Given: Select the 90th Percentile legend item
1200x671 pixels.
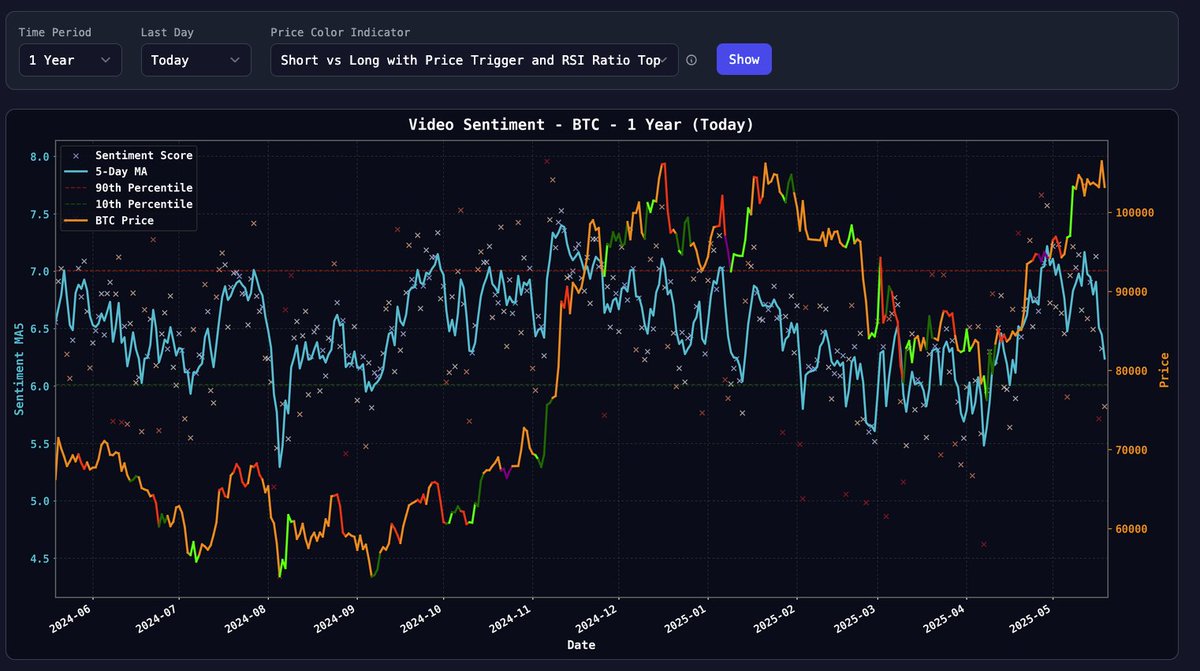Looking at the screenshot, I should [142, 187].
